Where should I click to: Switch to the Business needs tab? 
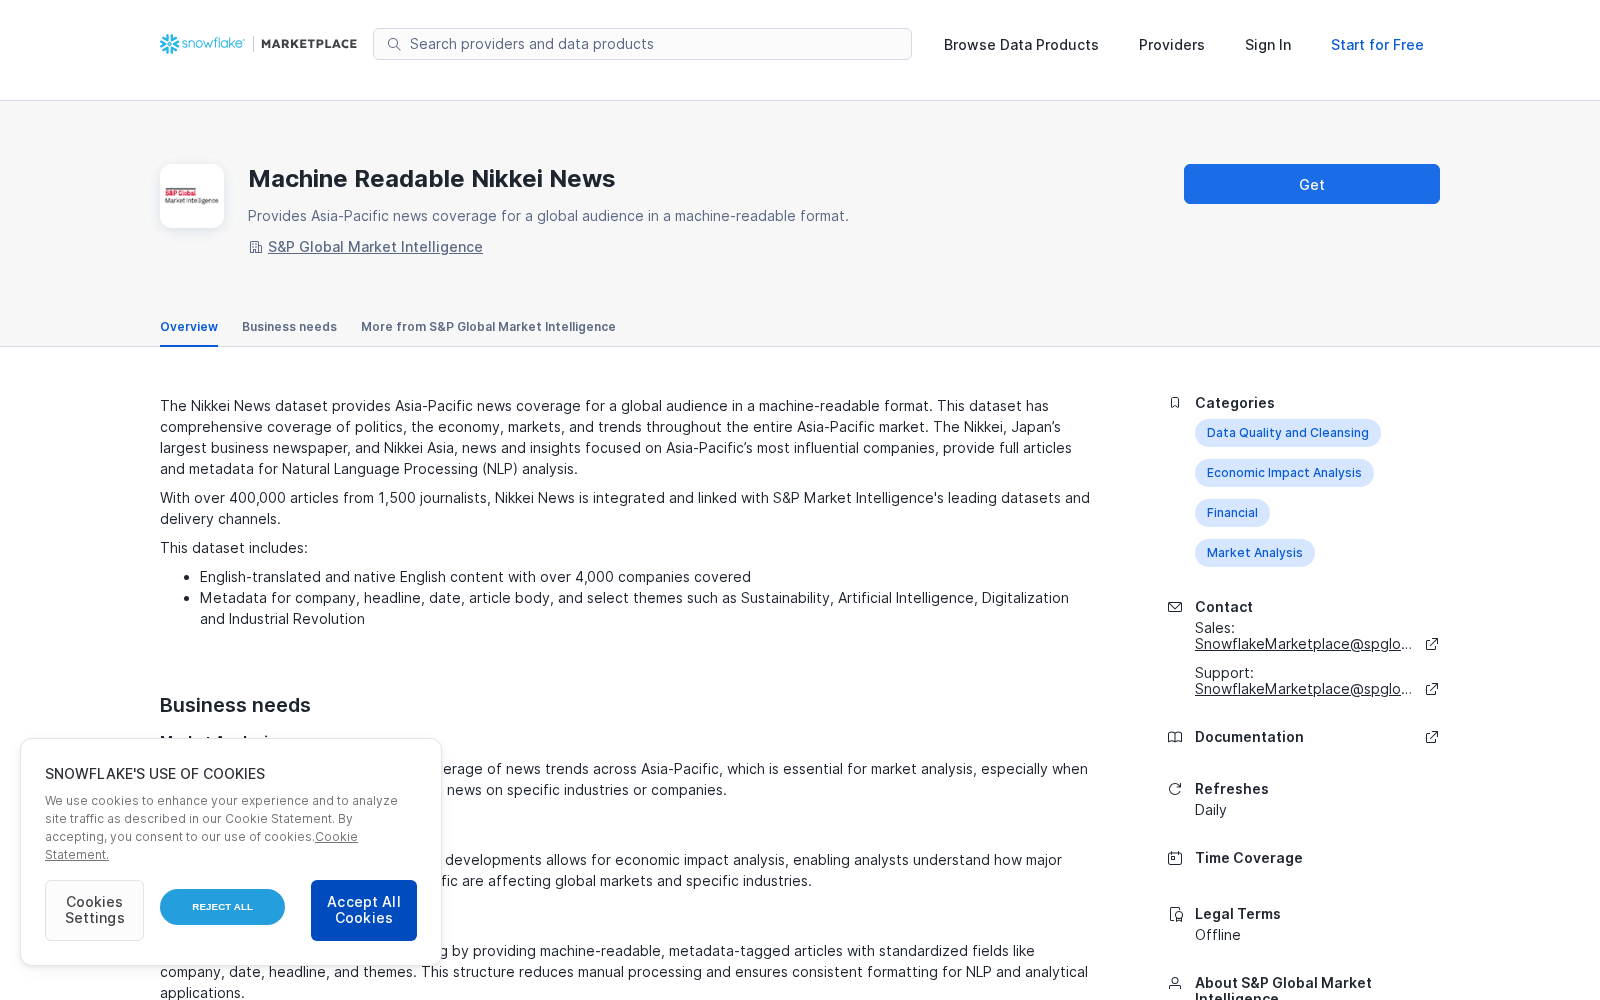(x=289, y=327)
